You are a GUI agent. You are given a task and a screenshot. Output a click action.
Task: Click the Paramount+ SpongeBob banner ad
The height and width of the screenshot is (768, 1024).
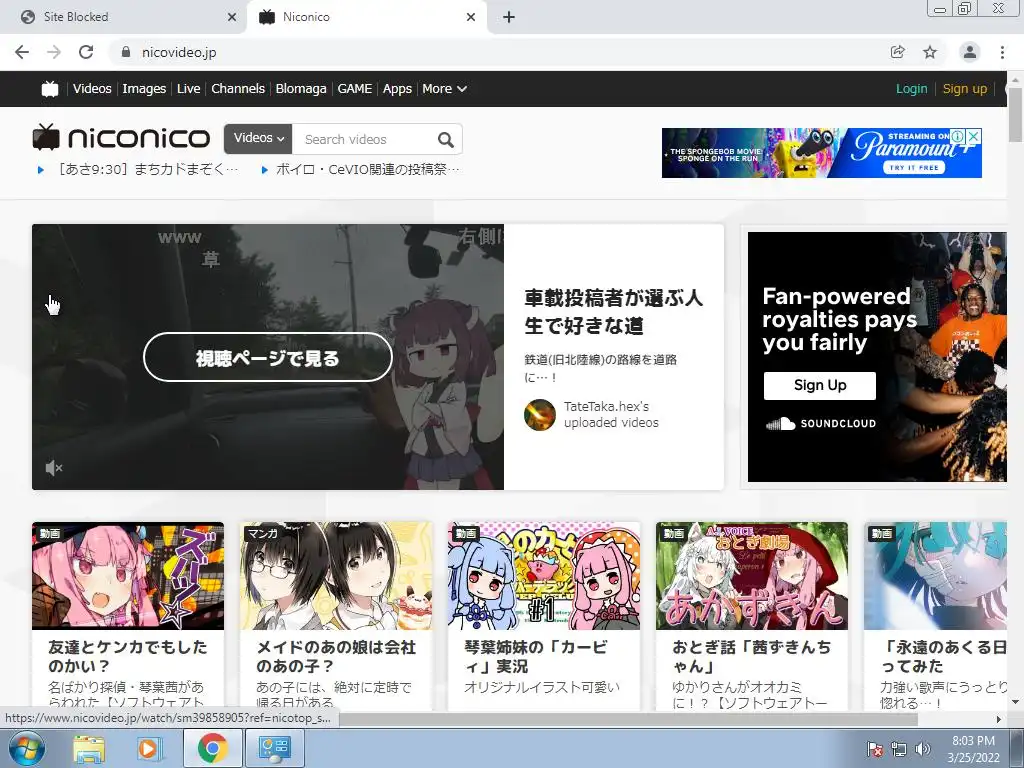pos(822,153)
